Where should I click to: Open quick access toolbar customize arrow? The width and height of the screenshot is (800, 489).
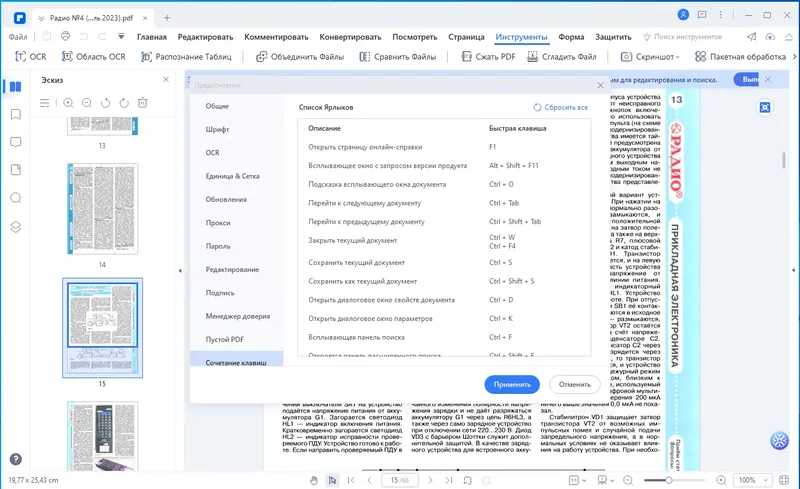coord(121,36)
